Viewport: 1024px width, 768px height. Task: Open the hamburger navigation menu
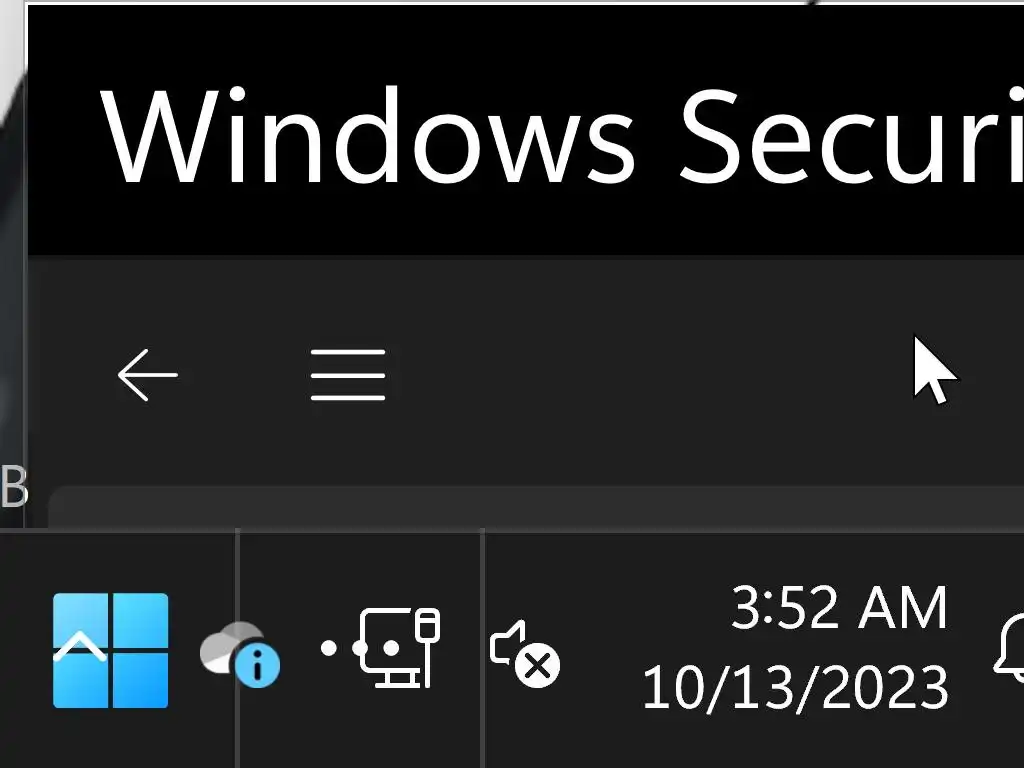(348, 375)
